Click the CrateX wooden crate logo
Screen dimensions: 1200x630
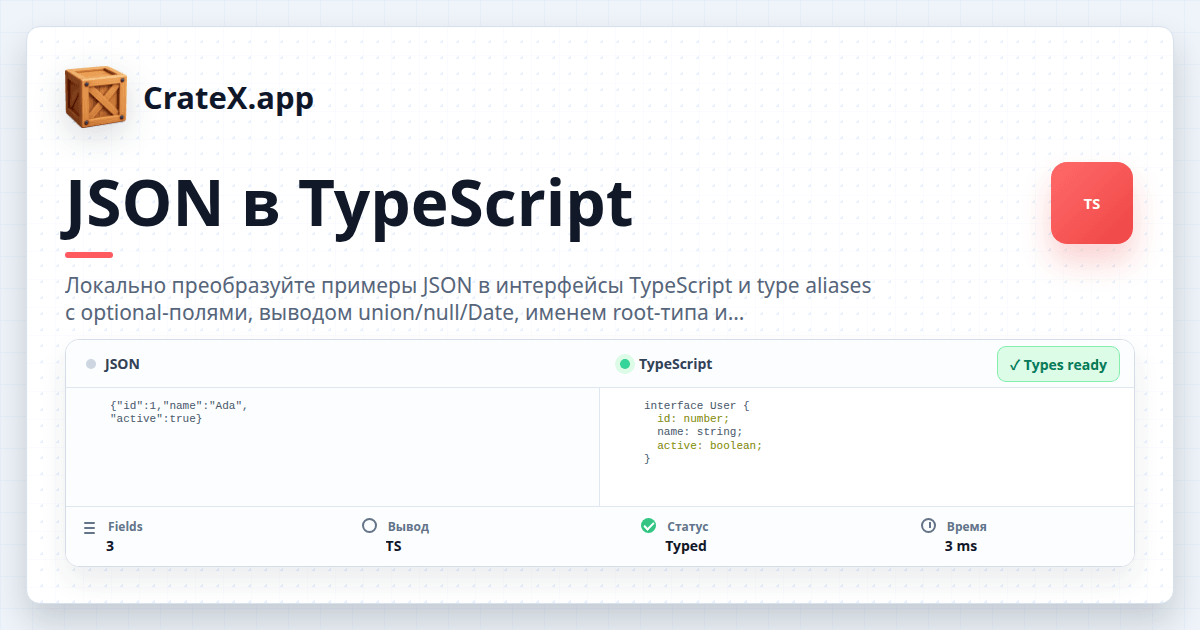tap(96, 97)
